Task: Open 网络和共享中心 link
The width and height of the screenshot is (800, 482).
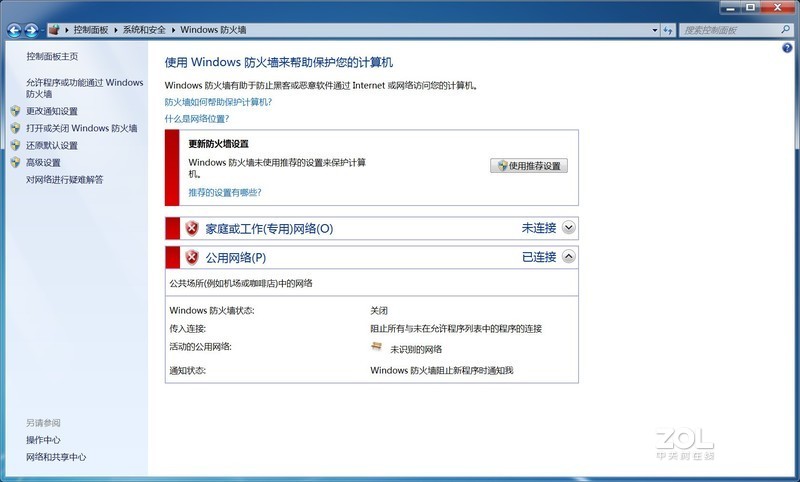Action: [56, 457]
